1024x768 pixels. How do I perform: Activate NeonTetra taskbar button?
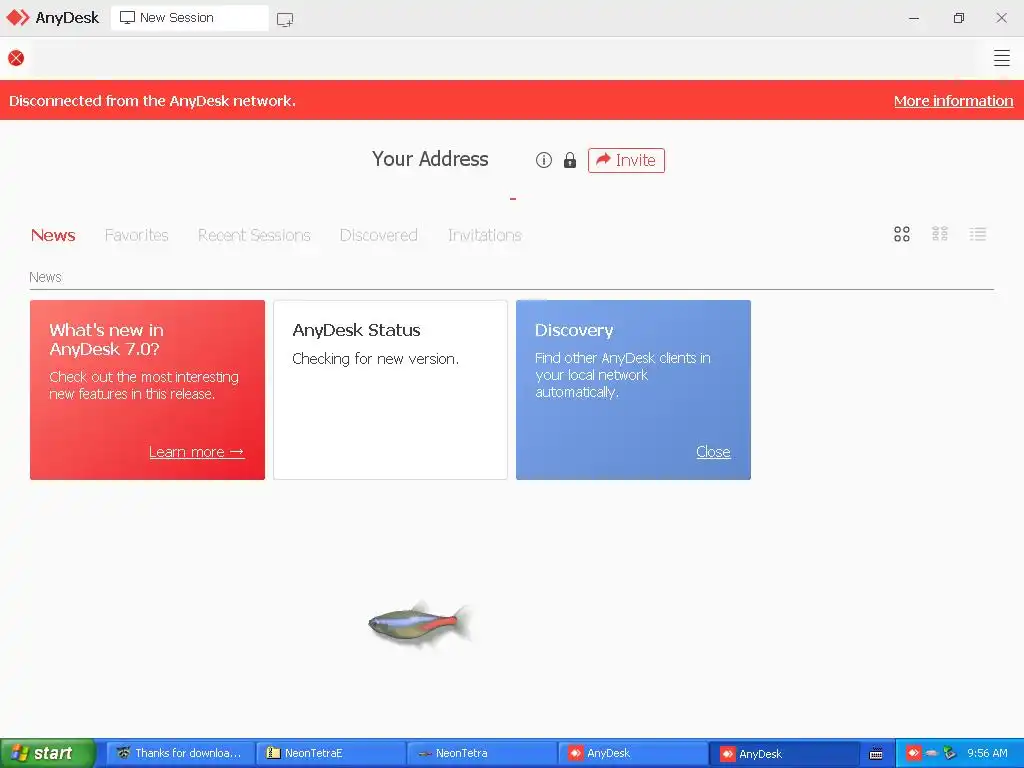[x=481, y=753]
